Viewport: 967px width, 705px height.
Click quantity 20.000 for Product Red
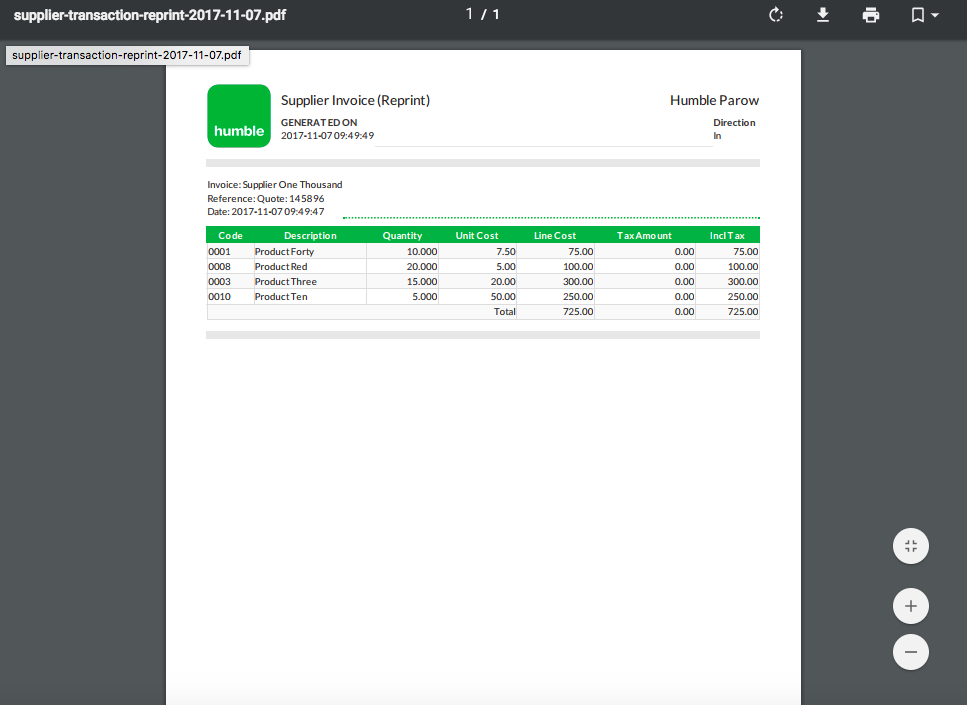click(422, 266)
